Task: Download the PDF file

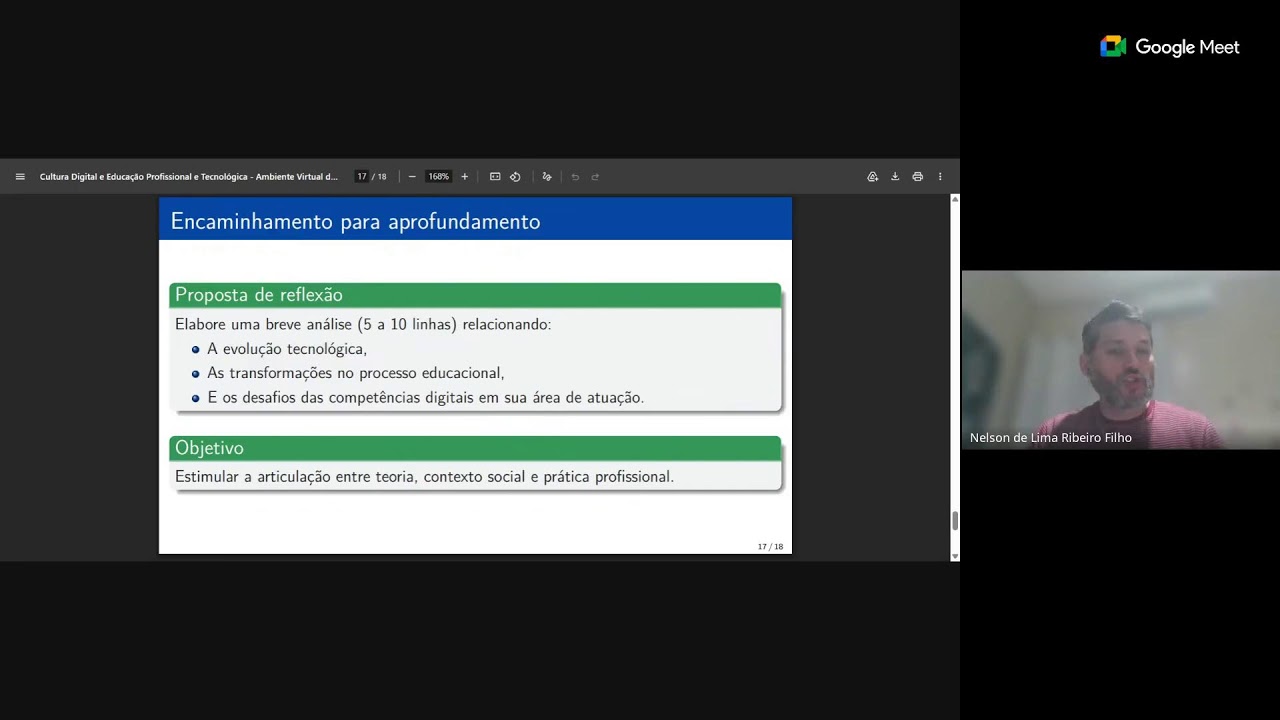Action: point(895,177)
